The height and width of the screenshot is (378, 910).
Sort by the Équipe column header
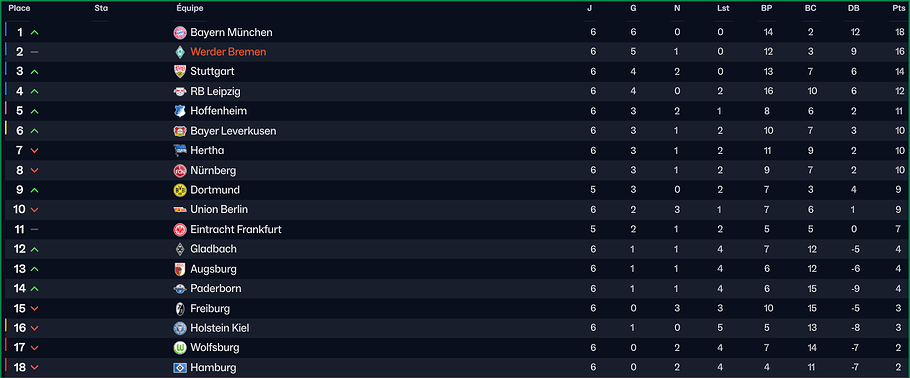tap(190, 9)
